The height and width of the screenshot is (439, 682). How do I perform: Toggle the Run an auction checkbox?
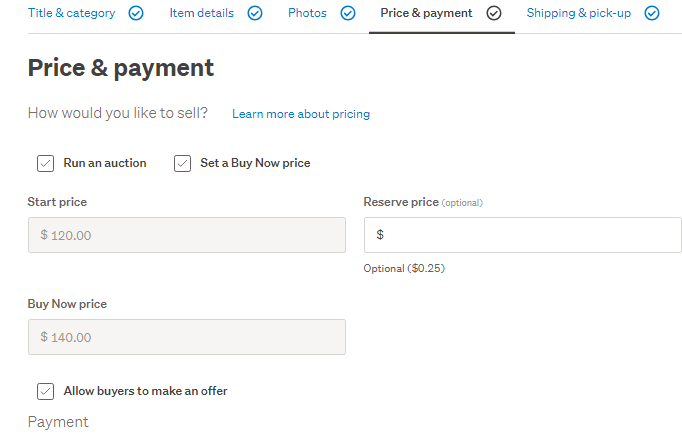(x=45, y=163)
